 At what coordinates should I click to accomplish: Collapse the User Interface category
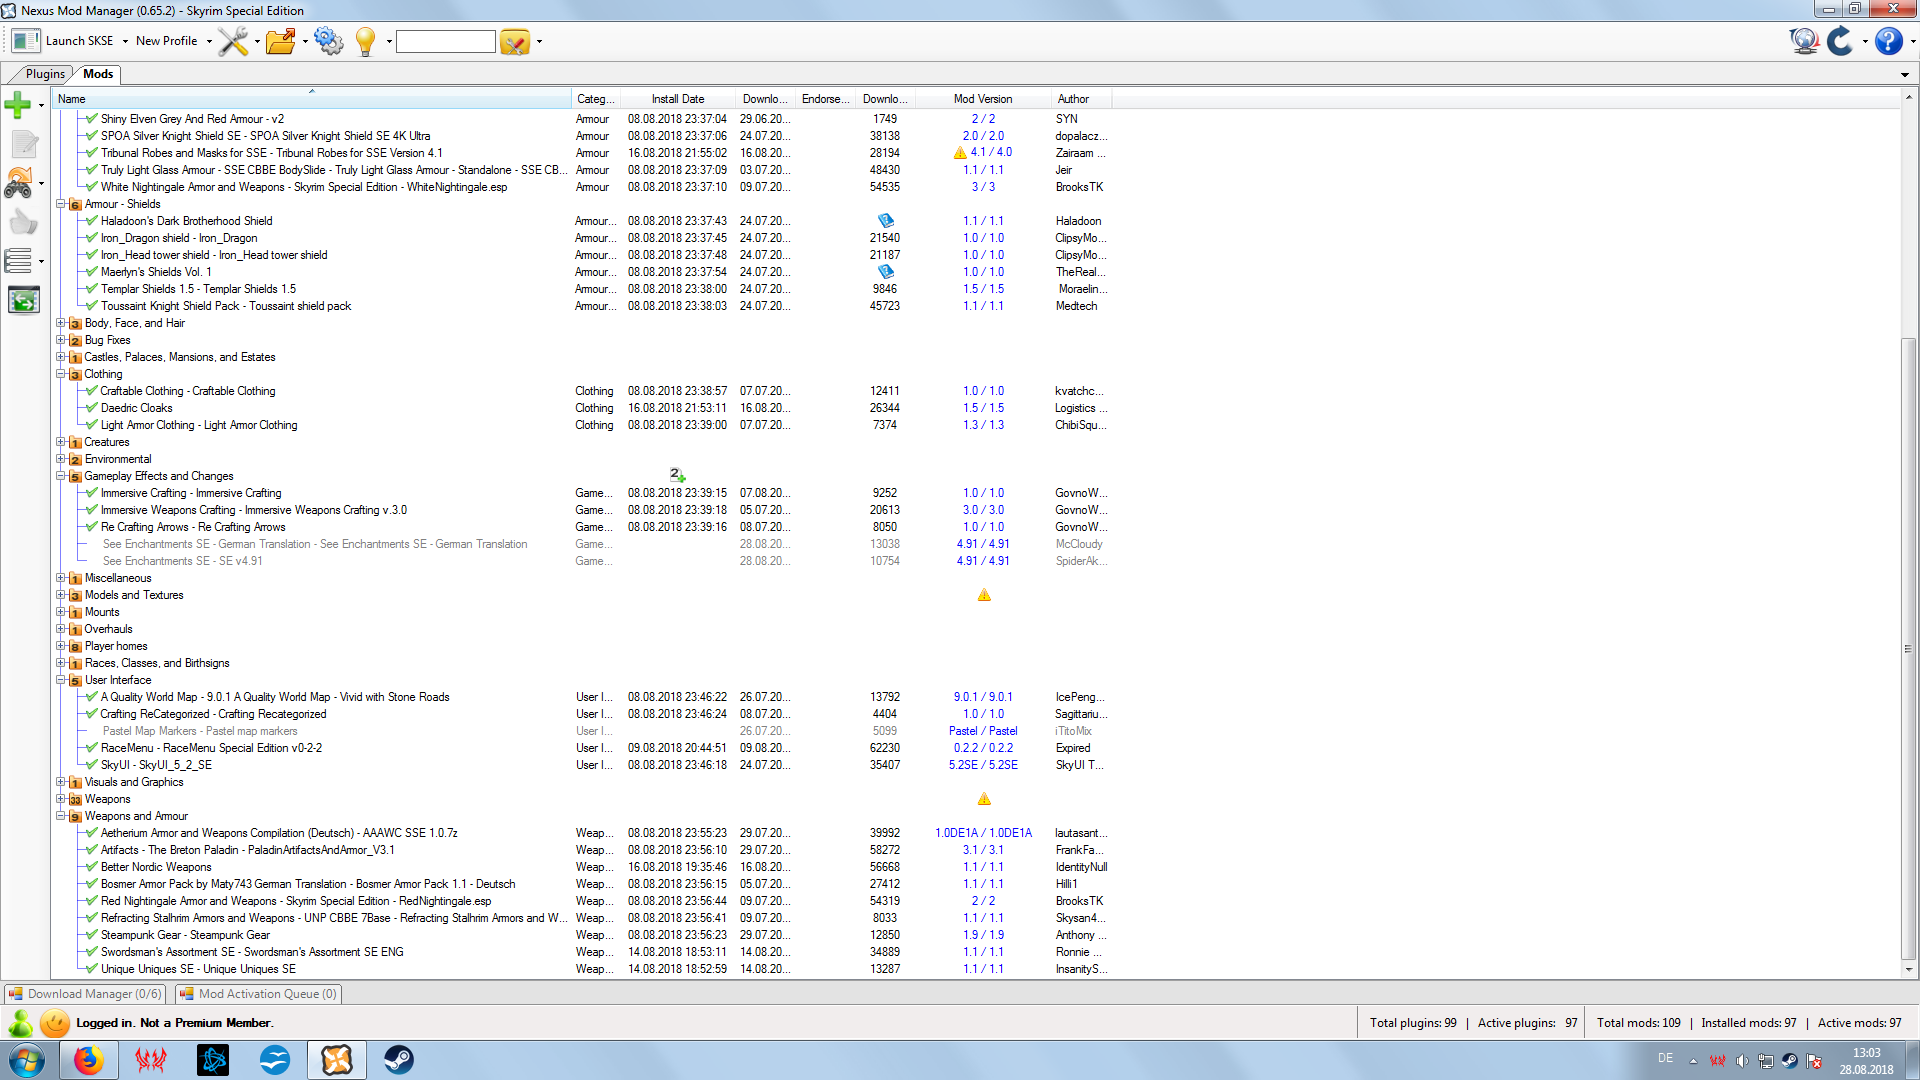61,680
